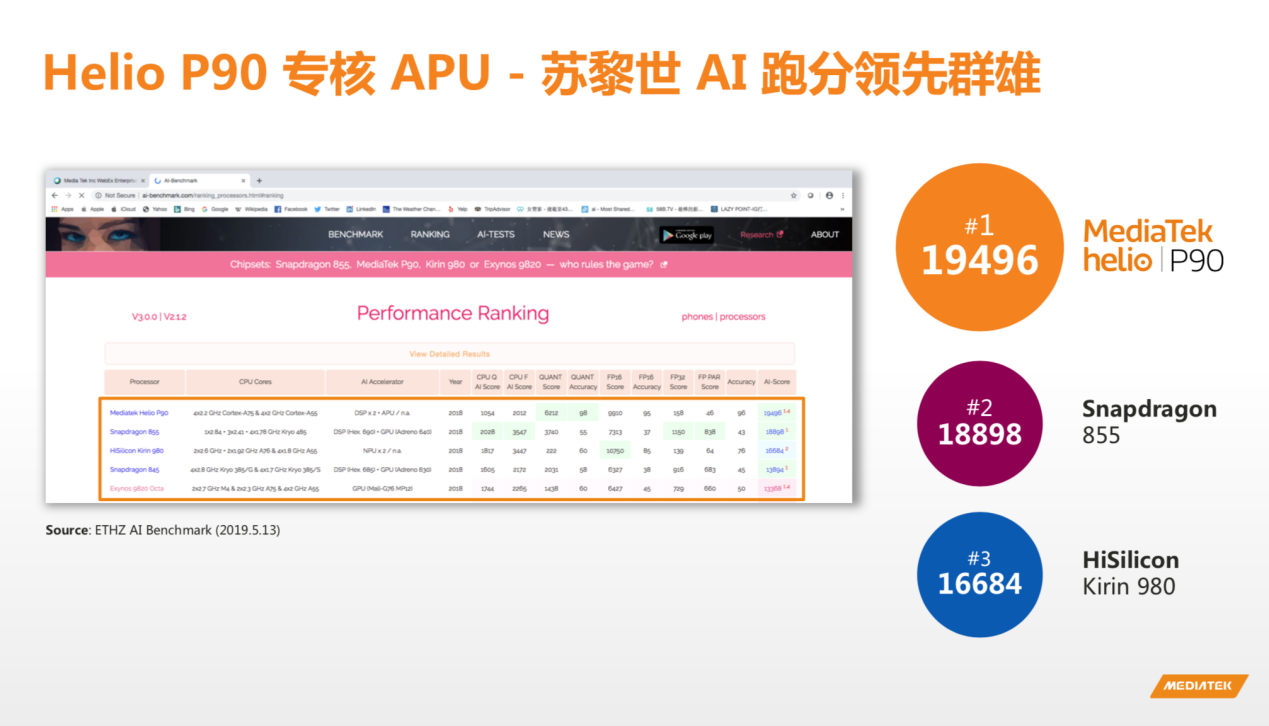1269x726 pixels.
Task: Open the Facebook bookmark
Action: pos(290,209)
